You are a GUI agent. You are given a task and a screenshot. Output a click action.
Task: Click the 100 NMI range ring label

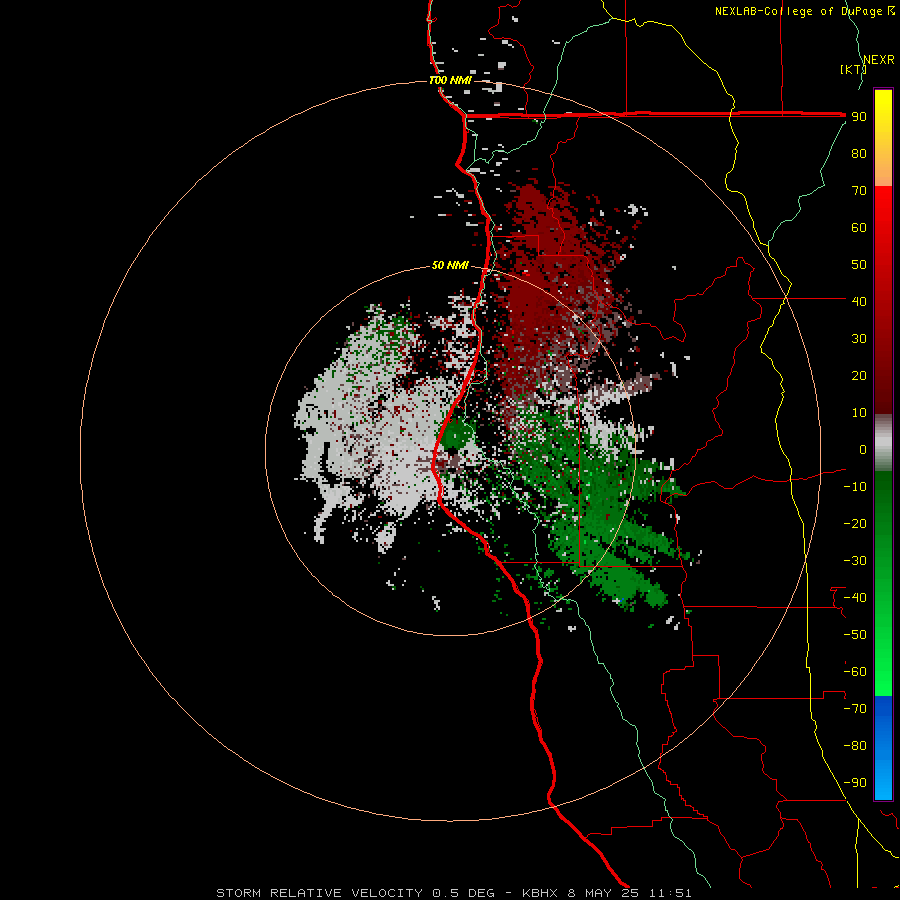(x=451, y=80)
